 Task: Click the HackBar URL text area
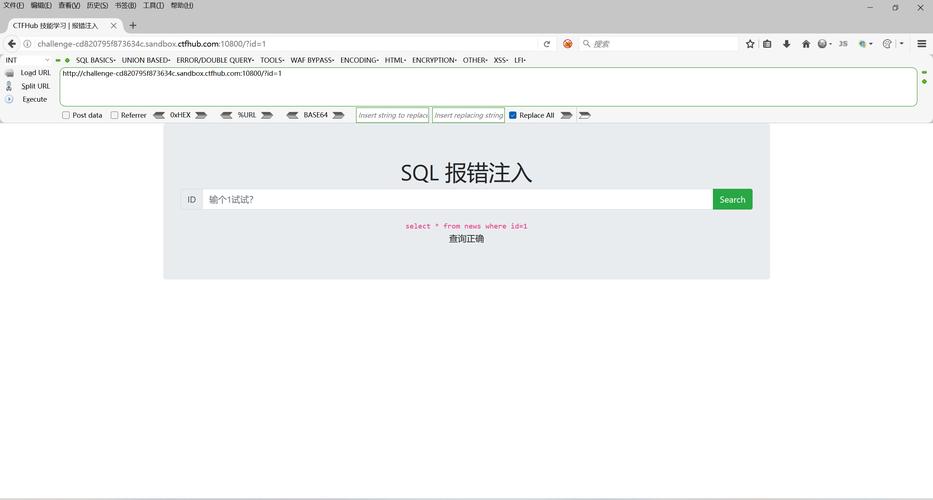(x=488, y=87)
